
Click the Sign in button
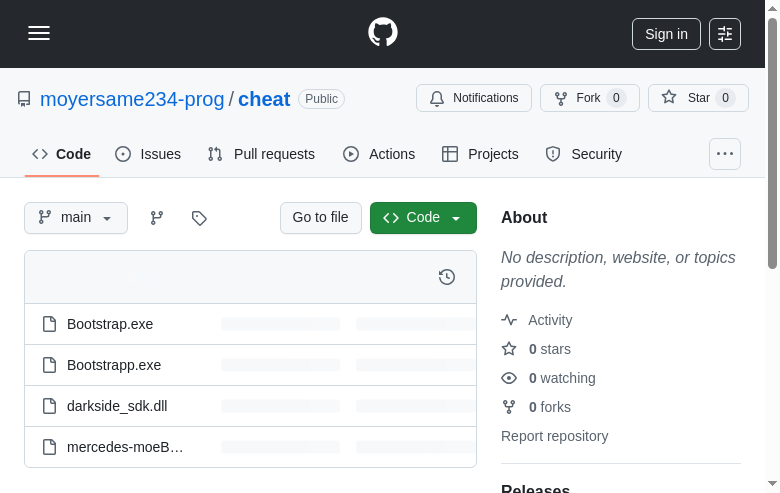tap(666, 34)
